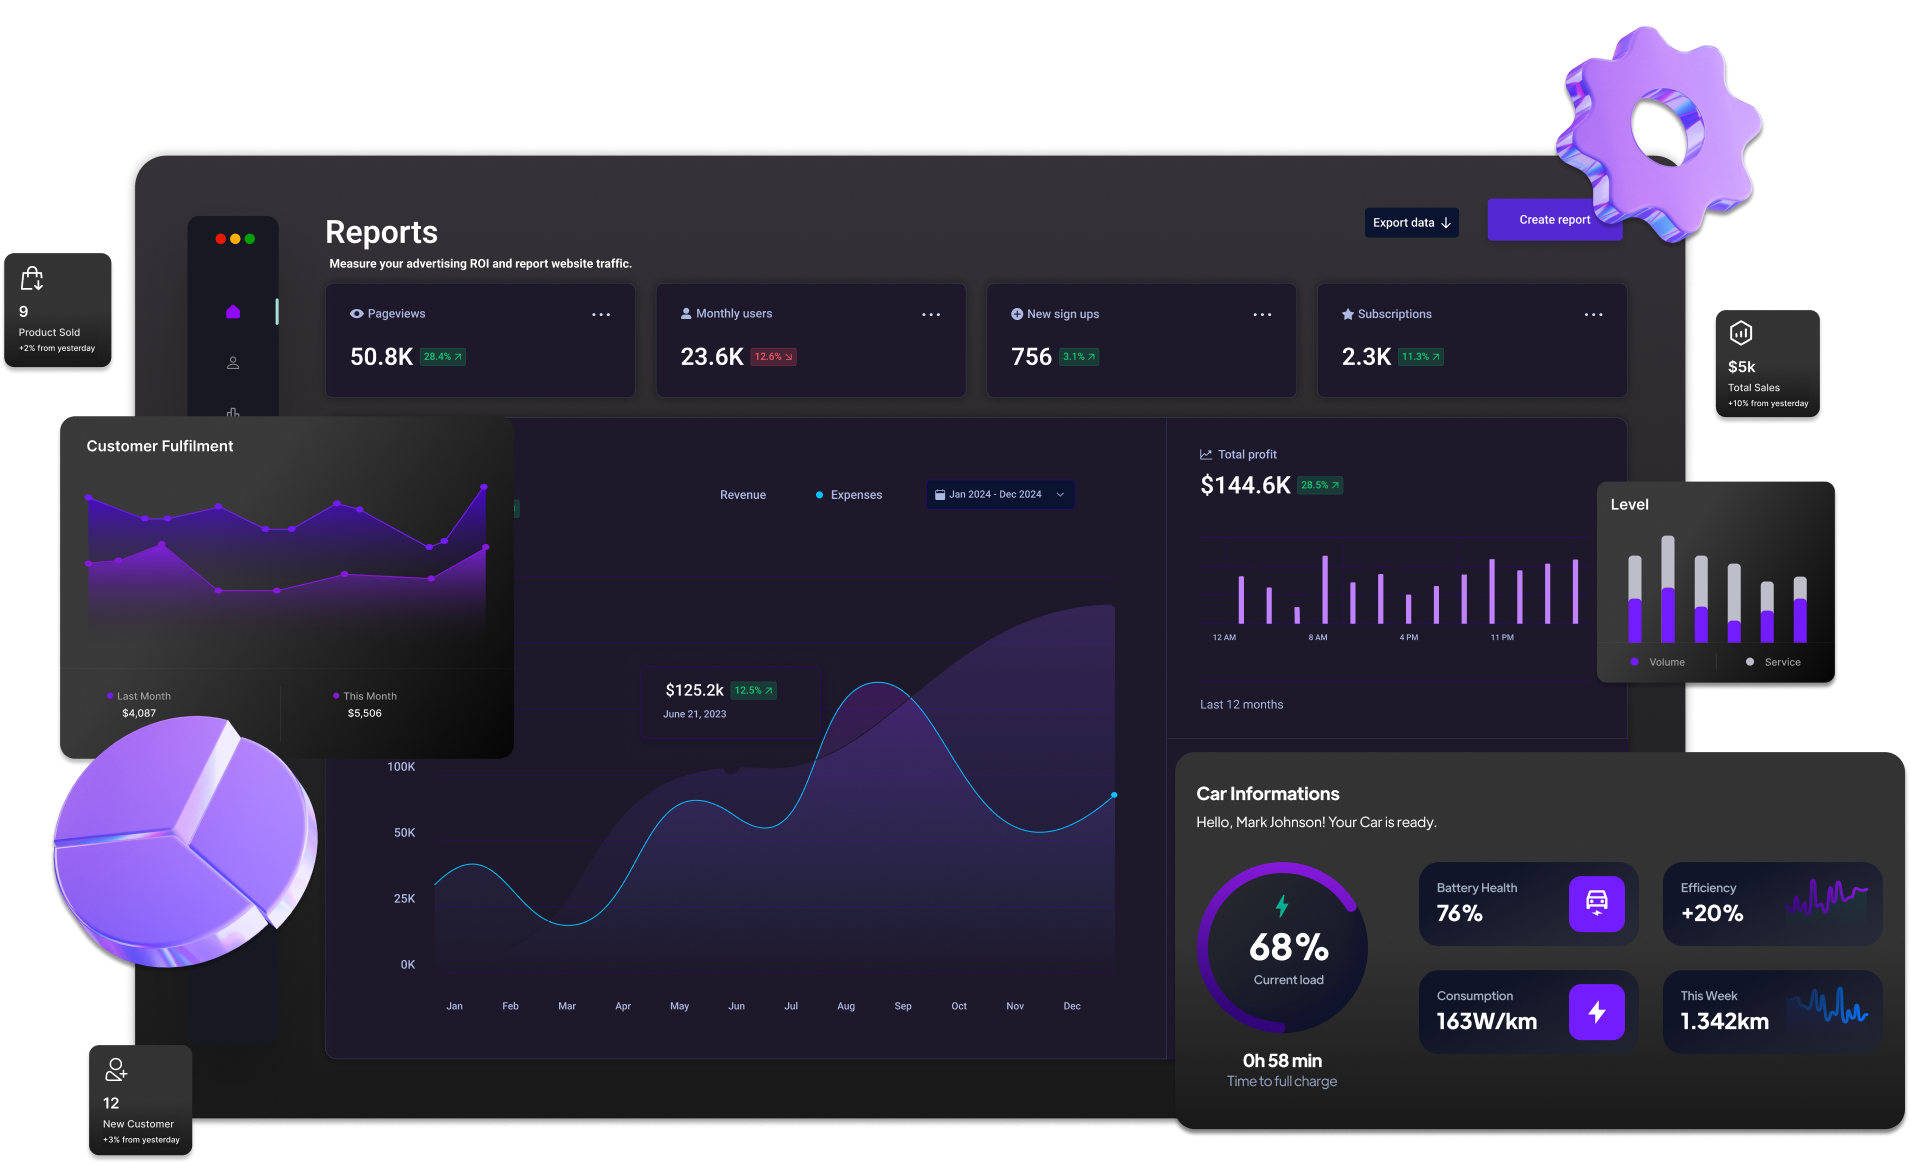Click the $4,087 Last Month value
Viewport: 1910px width, 1164px height.
[139, 713]
